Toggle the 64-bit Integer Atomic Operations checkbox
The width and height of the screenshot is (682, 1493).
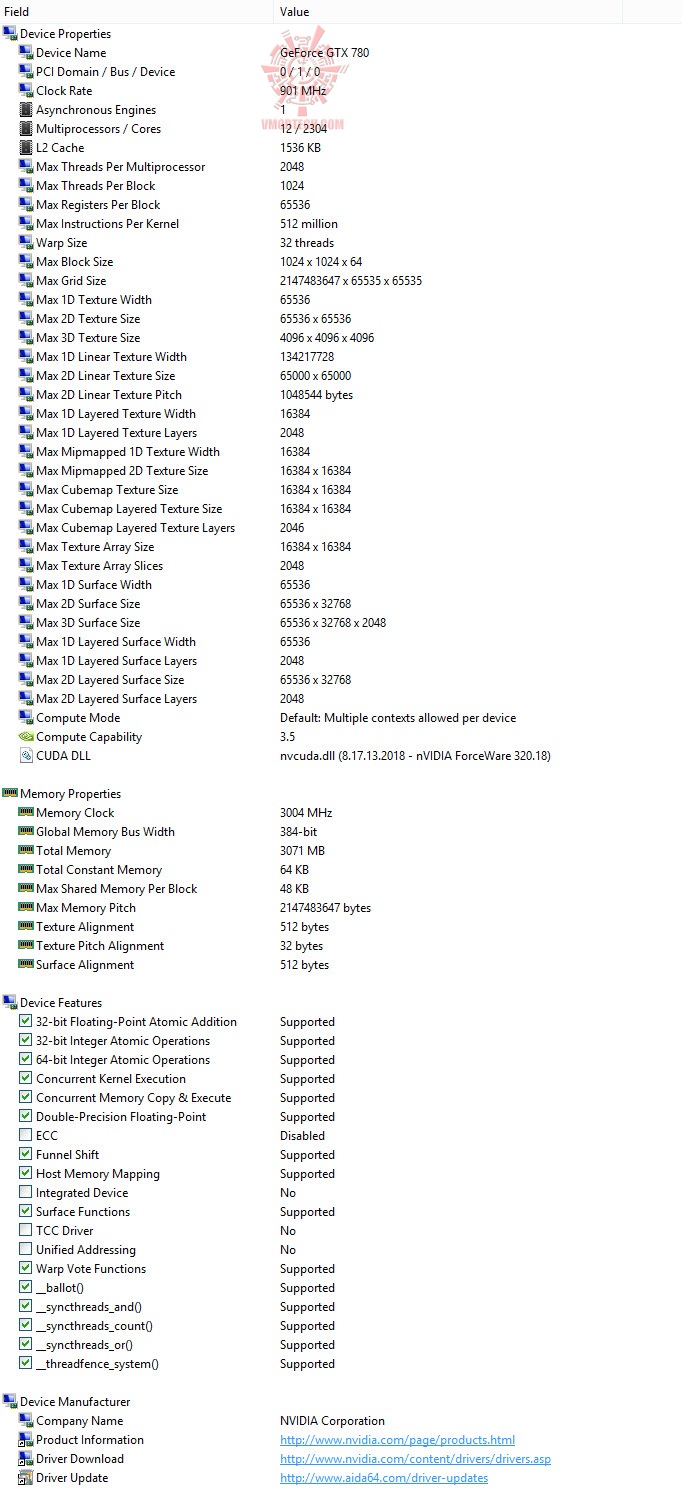point(26,1060)
